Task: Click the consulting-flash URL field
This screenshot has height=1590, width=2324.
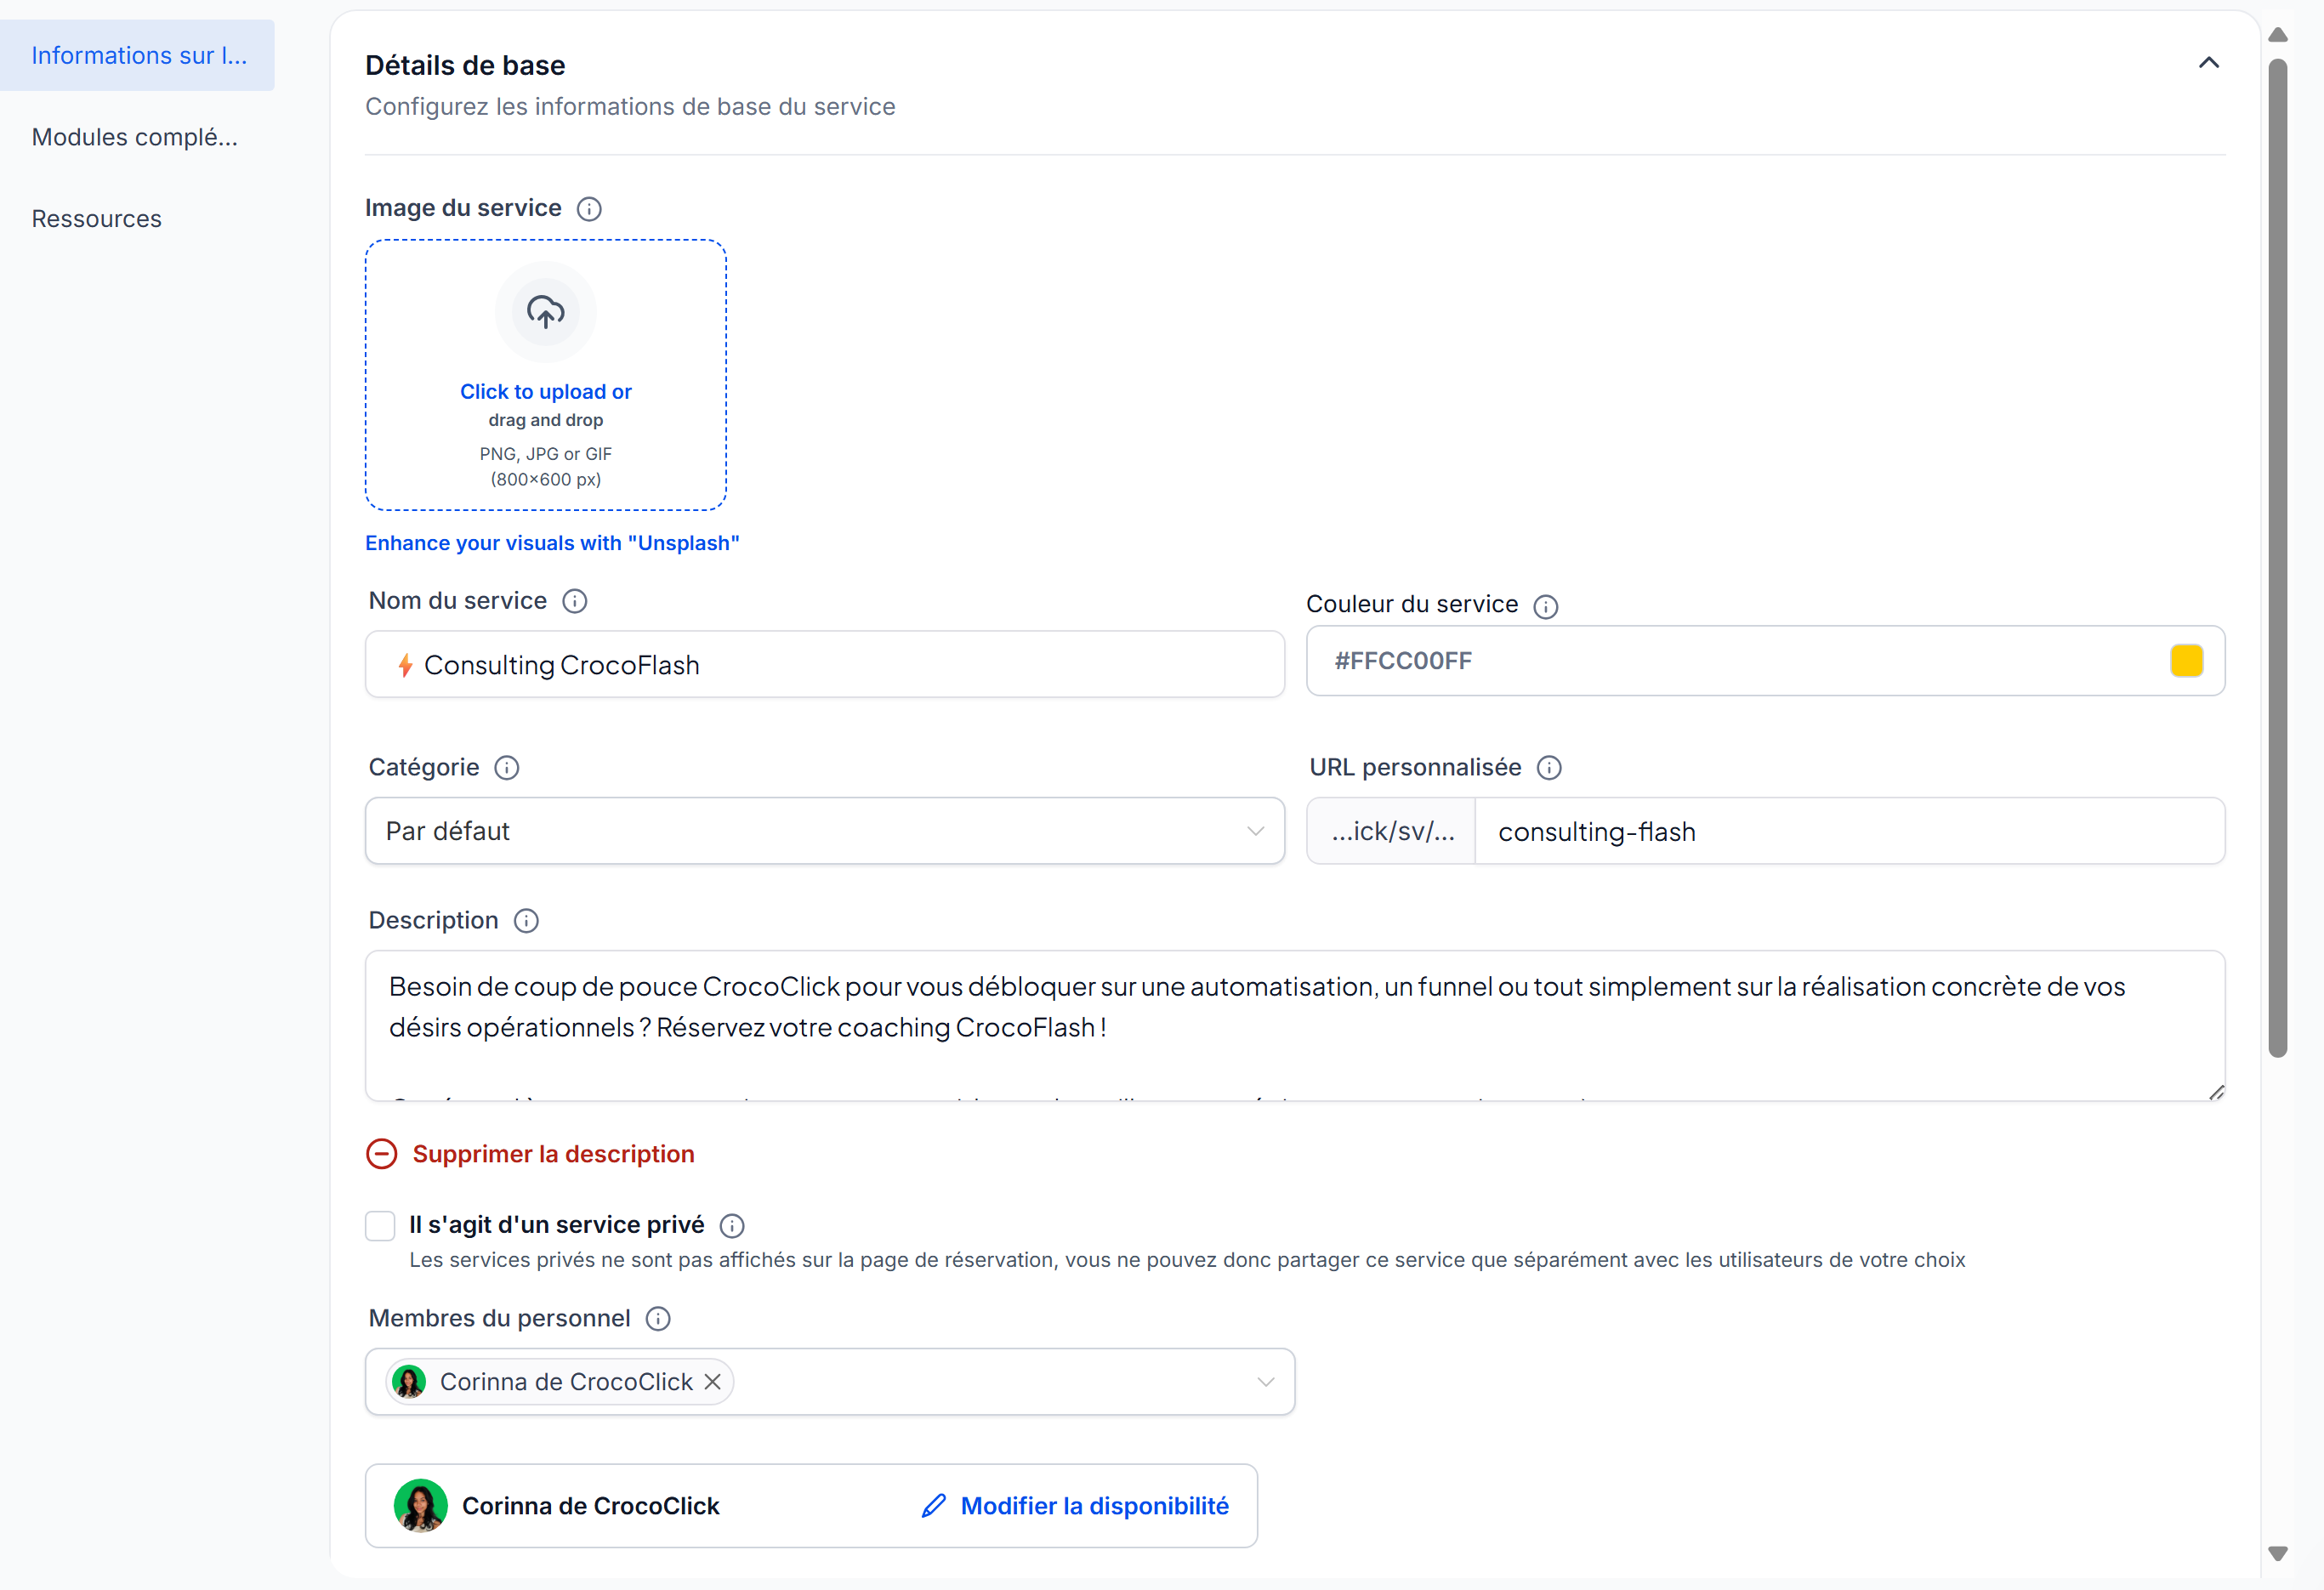Action: 1850,831
